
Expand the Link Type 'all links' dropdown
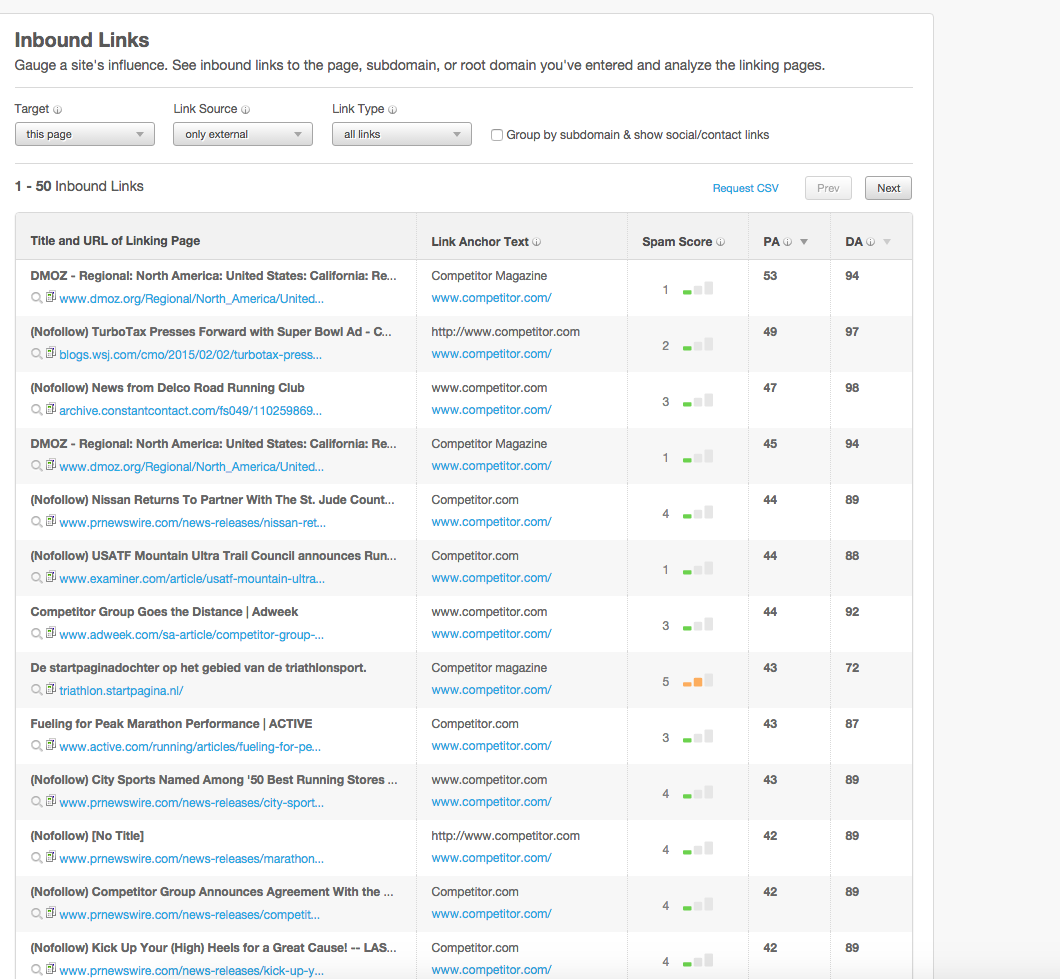point(402,134)
